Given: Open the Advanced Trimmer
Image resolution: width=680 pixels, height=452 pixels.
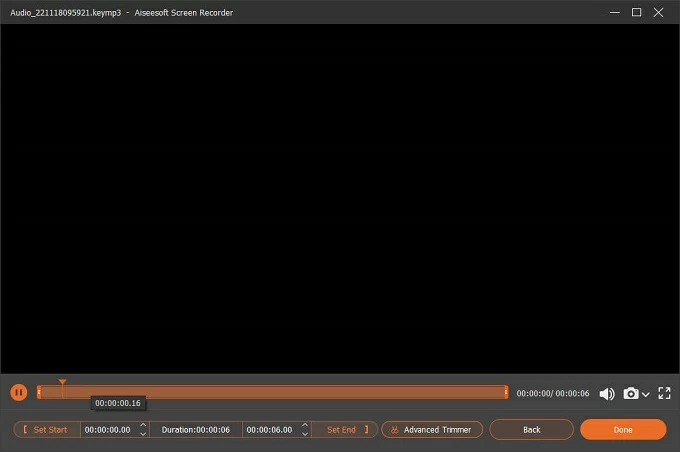Looking at the screenshot, I should click(432, 430).
